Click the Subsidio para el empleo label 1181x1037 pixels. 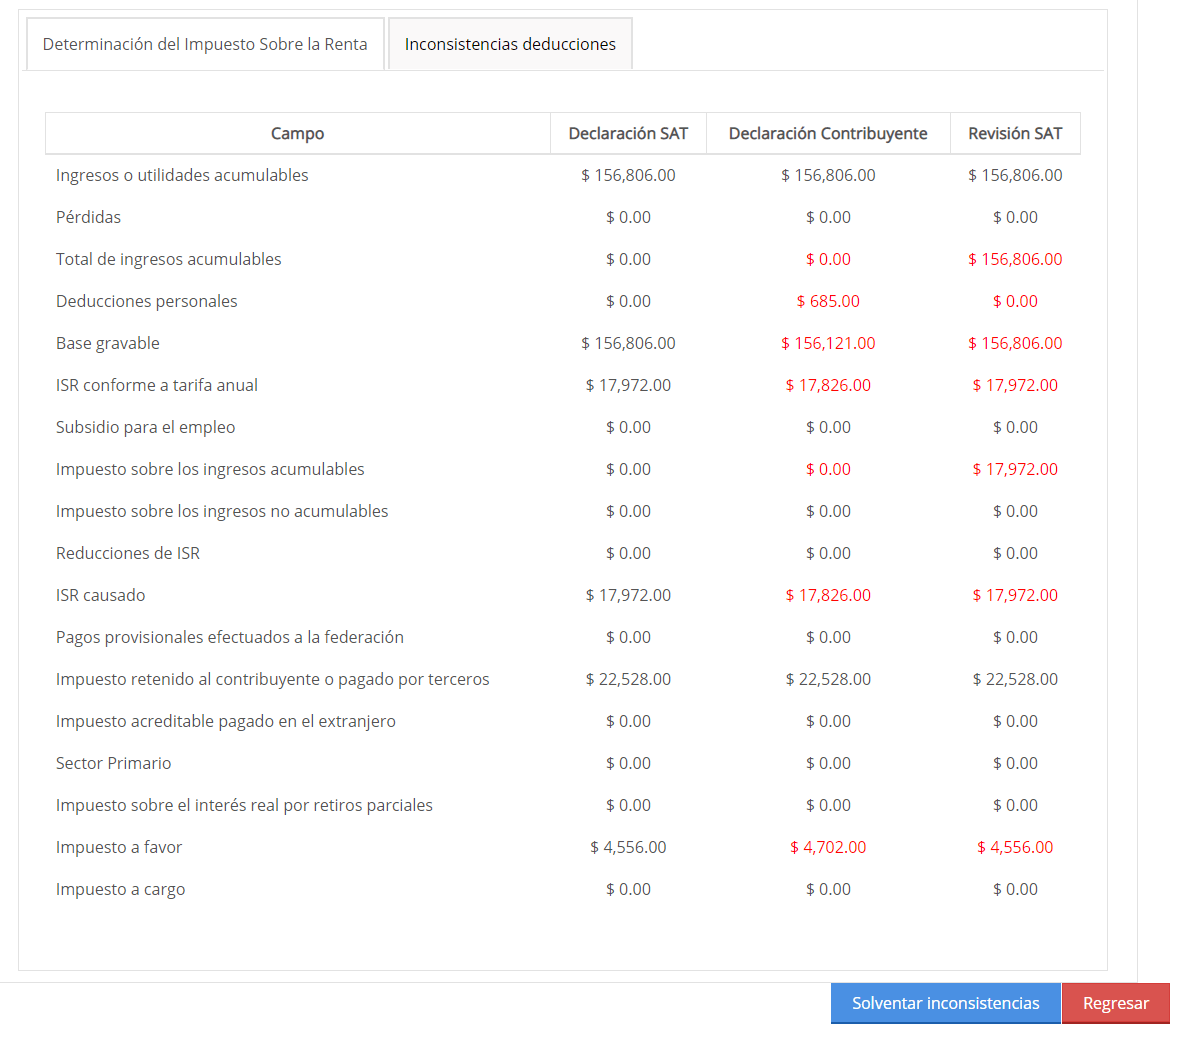pos(145,427)
